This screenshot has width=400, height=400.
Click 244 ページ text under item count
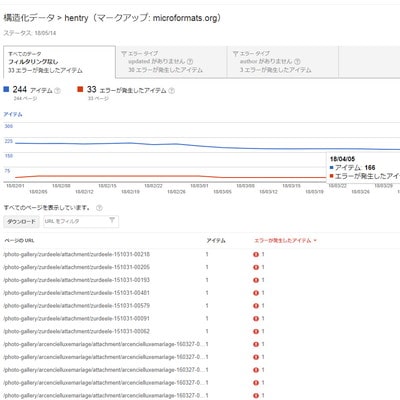(x=25, y=99)
